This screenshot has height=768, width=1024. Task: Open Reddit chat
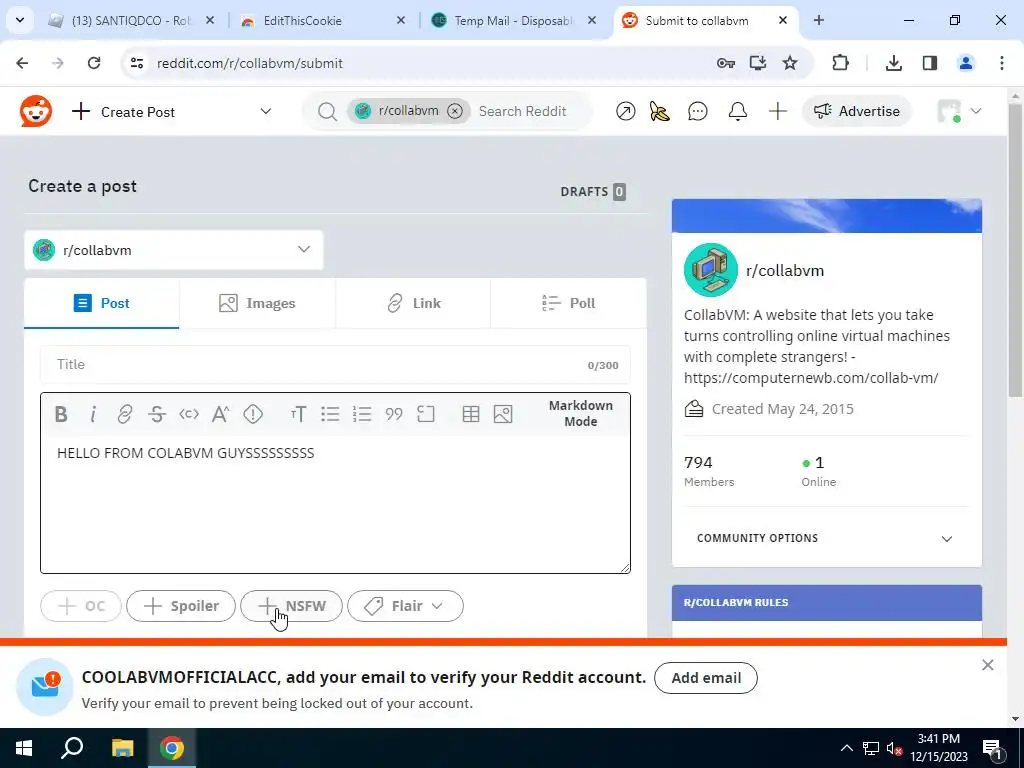pyautogui.click(x=697, y=112)
